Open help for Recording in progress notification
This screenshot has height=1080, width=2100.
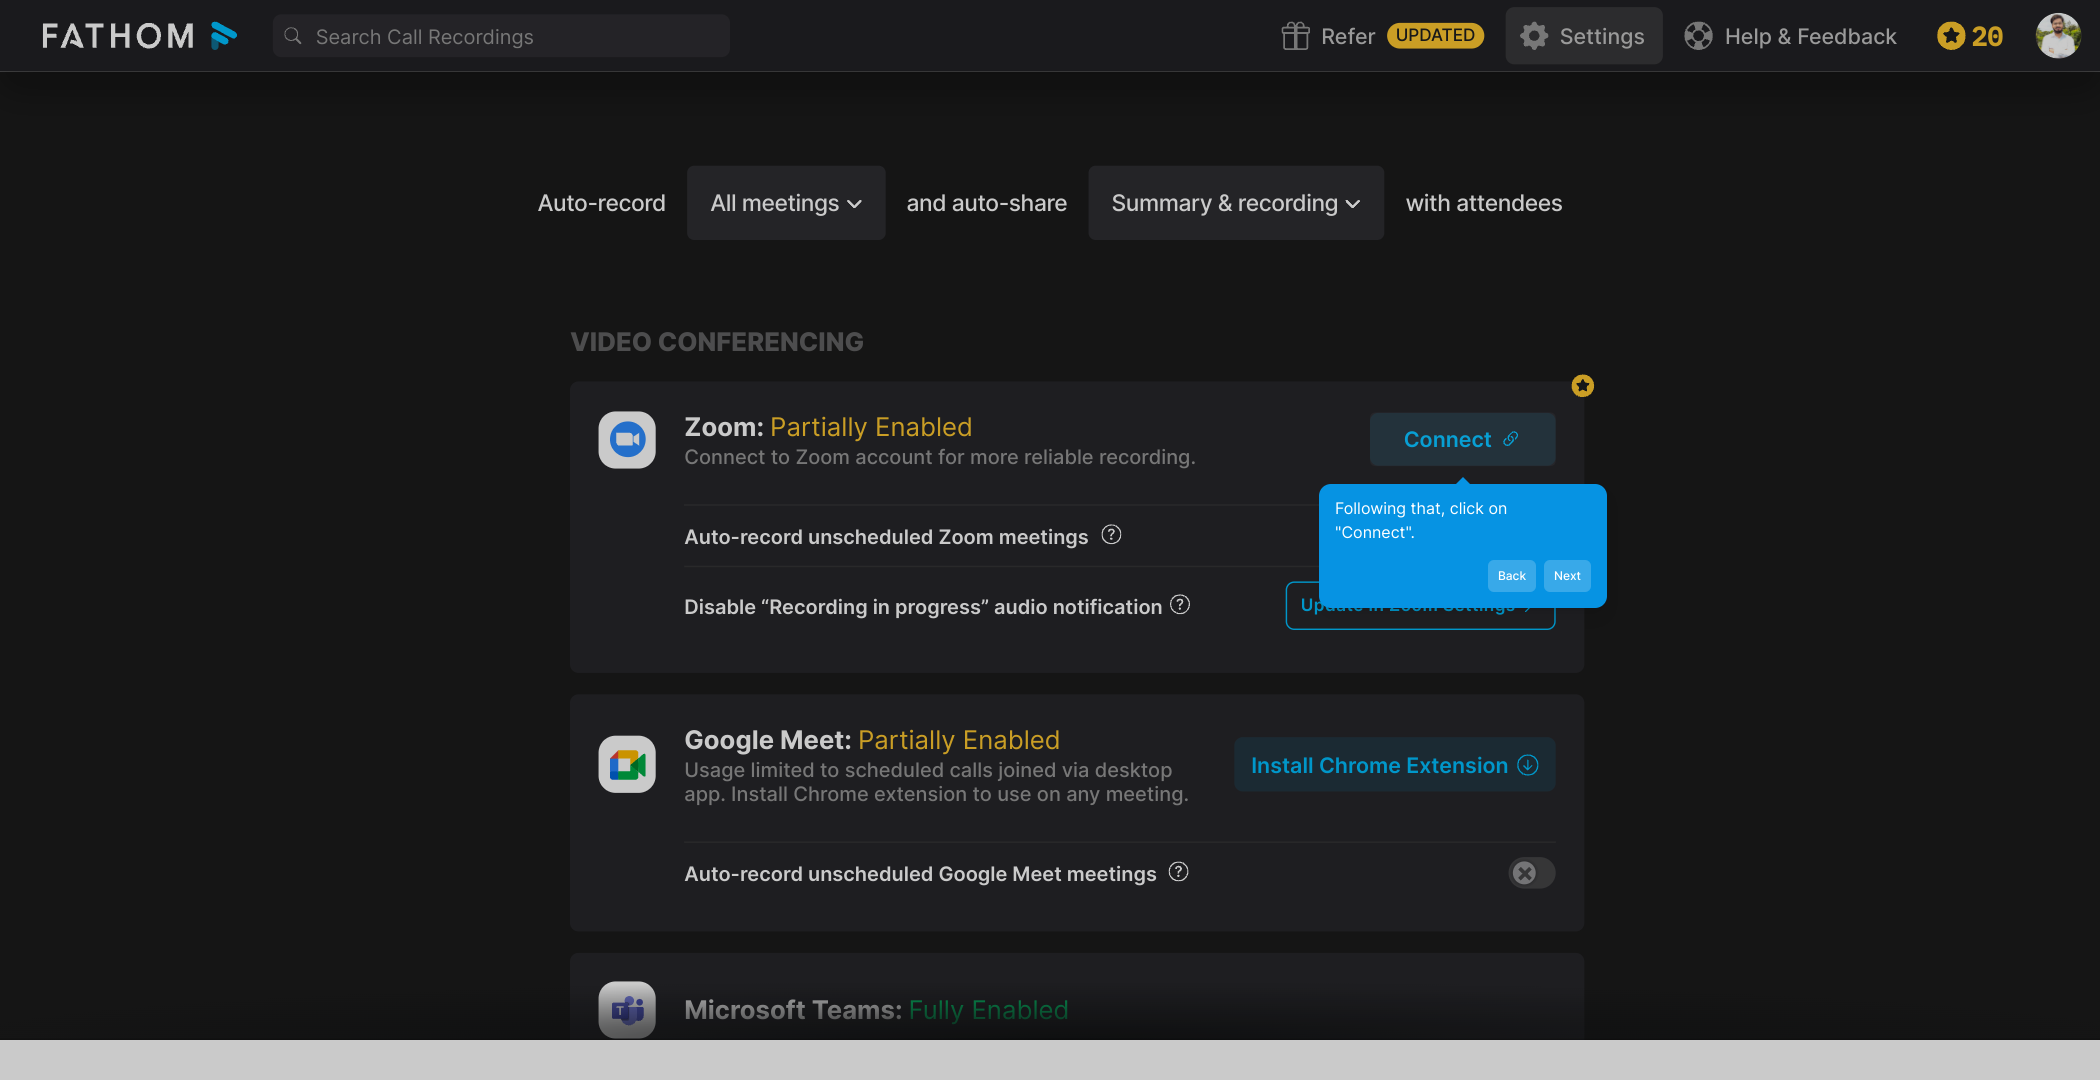[x=1180, y=605]
